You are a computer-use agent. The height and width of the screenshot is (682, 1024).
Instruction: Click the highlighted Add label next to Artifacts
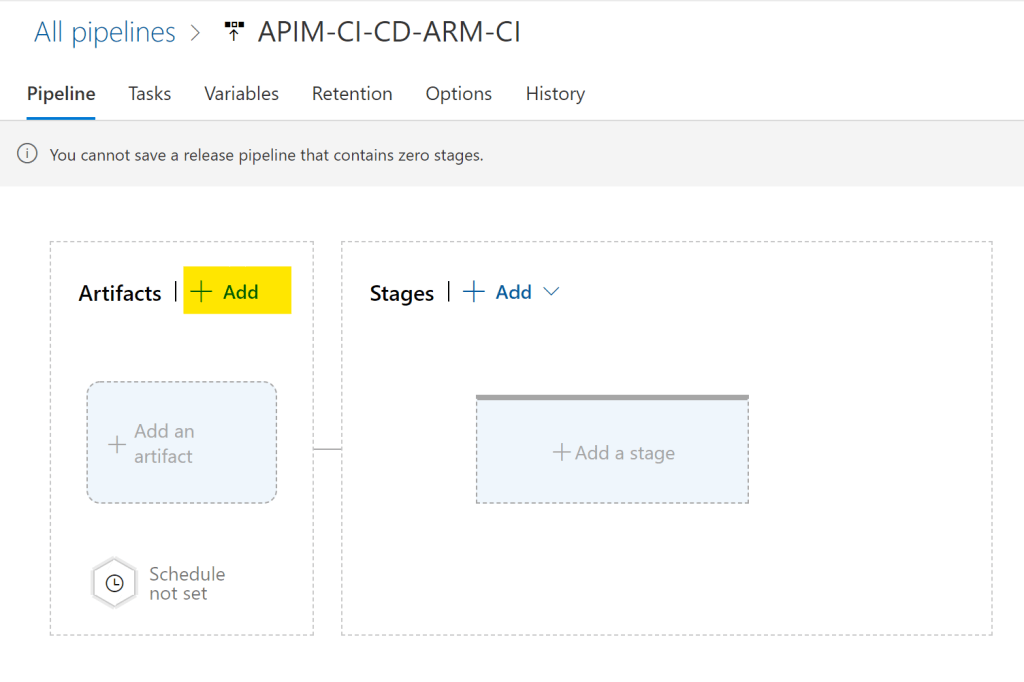241,292
